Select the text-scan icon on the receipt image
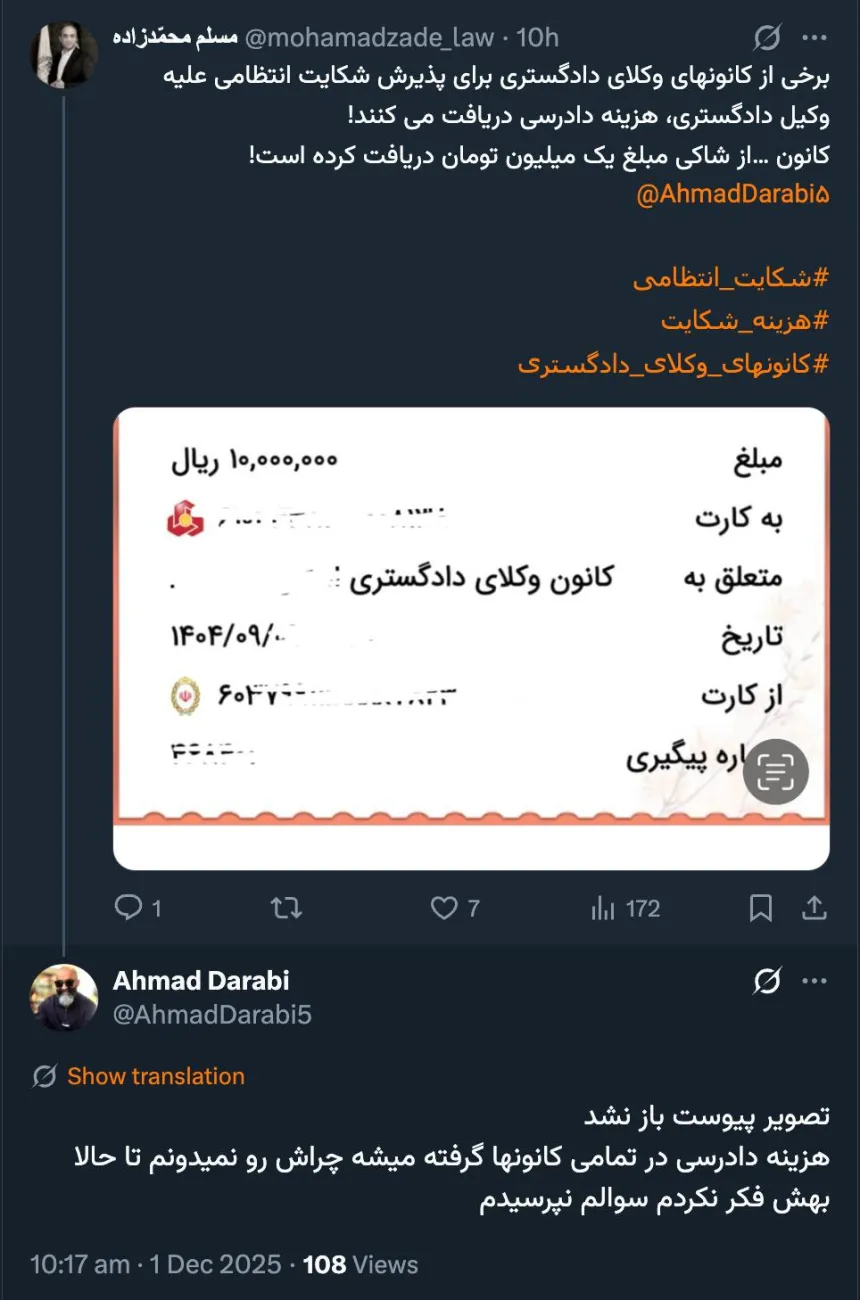This screenshot has height=1300, width=860. point(775,771)
